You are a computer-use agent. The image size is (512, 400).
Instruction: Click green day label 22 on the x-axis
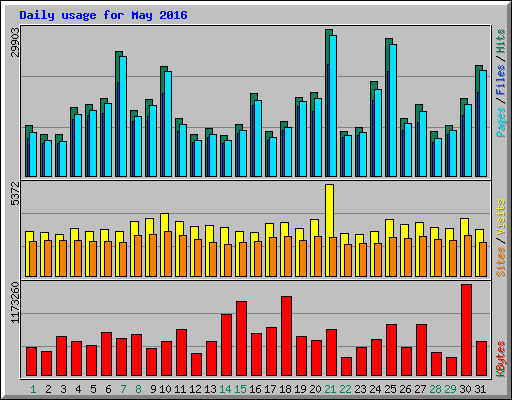coord(345,389)
